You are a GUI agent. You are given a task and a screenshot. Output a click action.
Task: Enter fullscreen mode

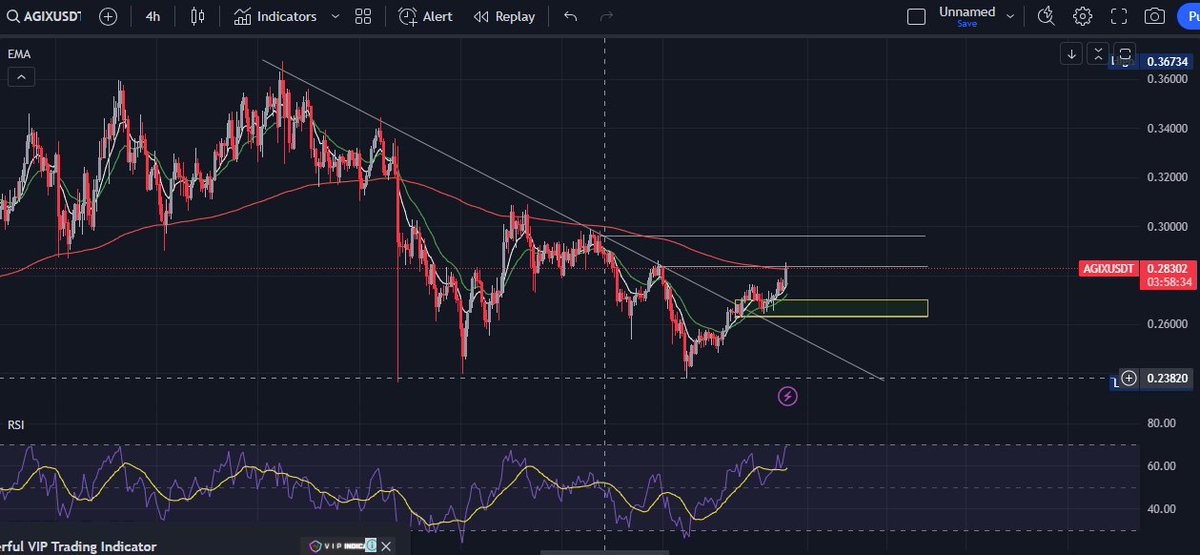(1119, 16)
